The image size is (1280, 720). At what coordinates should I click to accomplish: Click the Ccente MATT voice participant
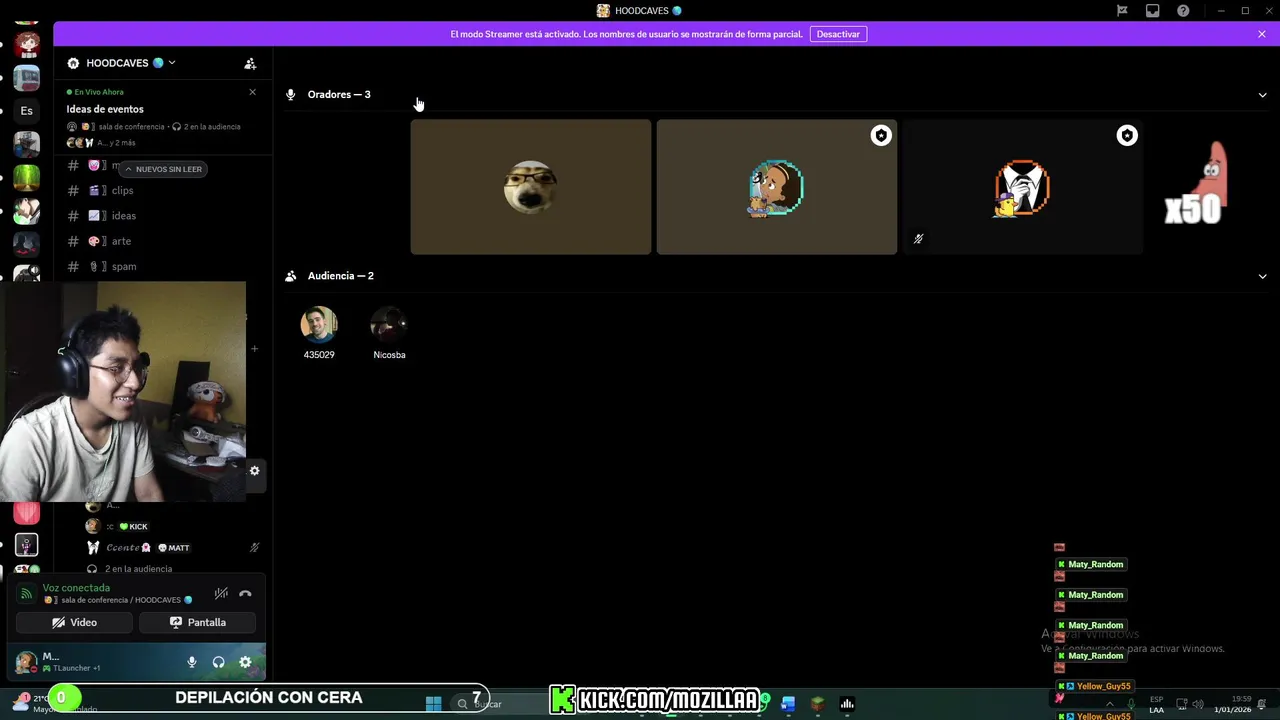170,548
